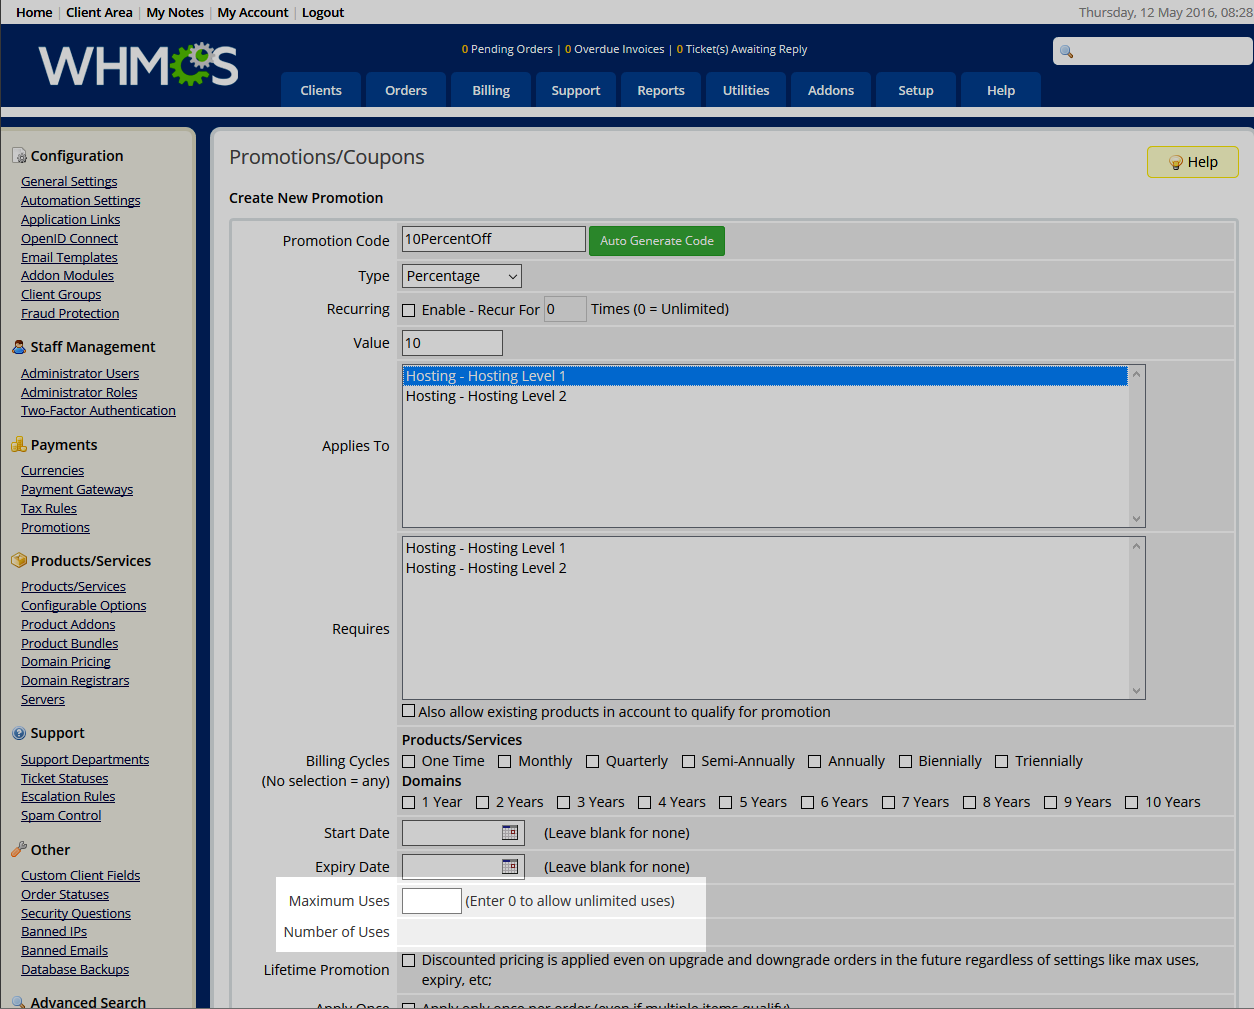The width and height of the screenshot is (1254, 1009).
Task: Select Hosting Level 2 in Requires list
Action: [486, 568]
